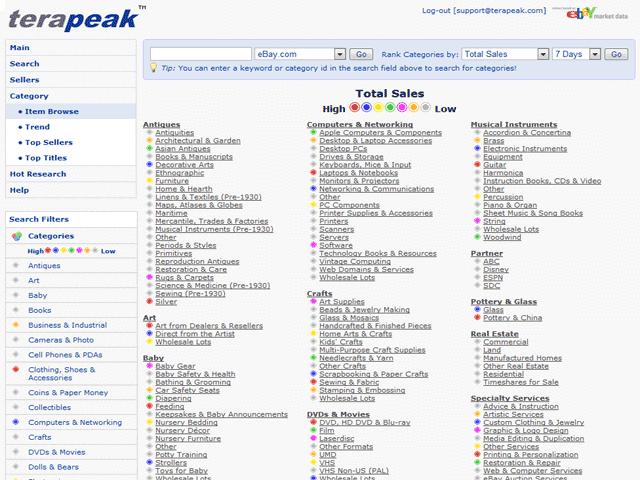
Task: Select the Category menu item
Action: (71, 96)
